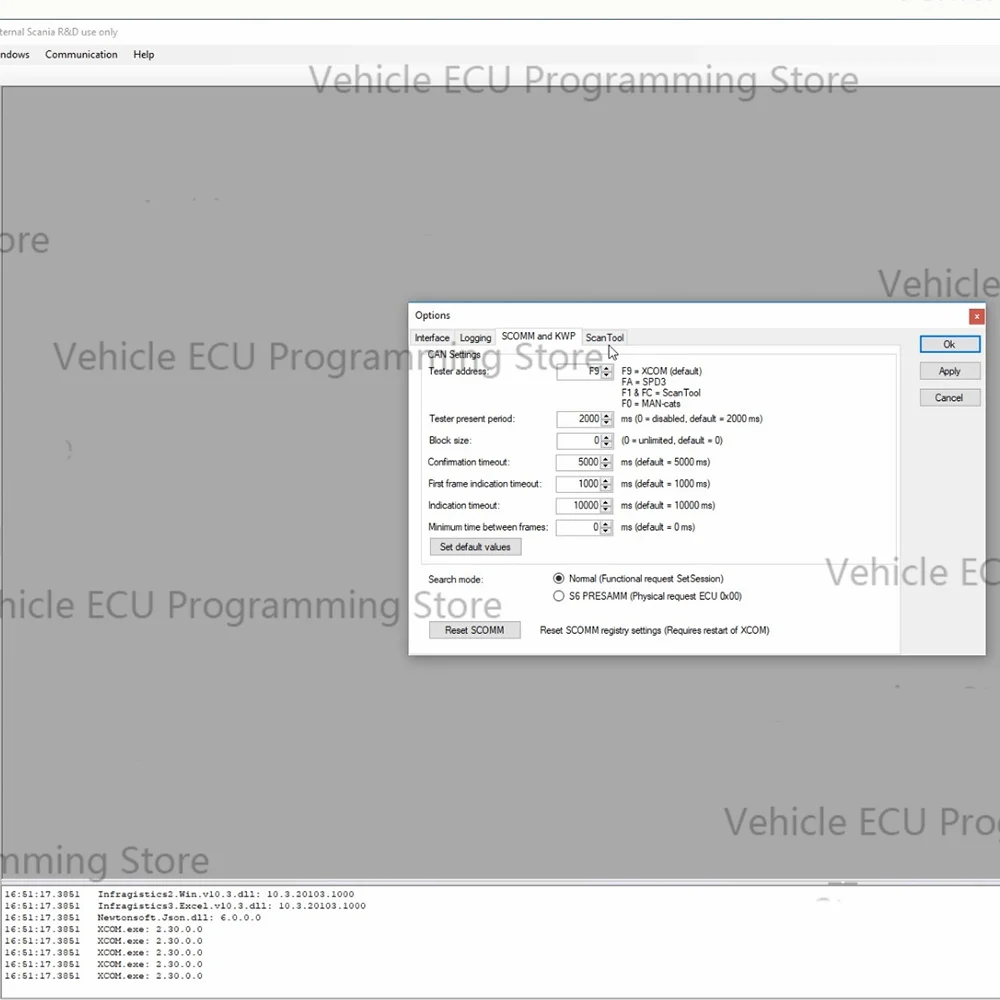Click the Reset SCOMM button
This screenshot has width=1000, height=1000.
(x=474, y=630)
